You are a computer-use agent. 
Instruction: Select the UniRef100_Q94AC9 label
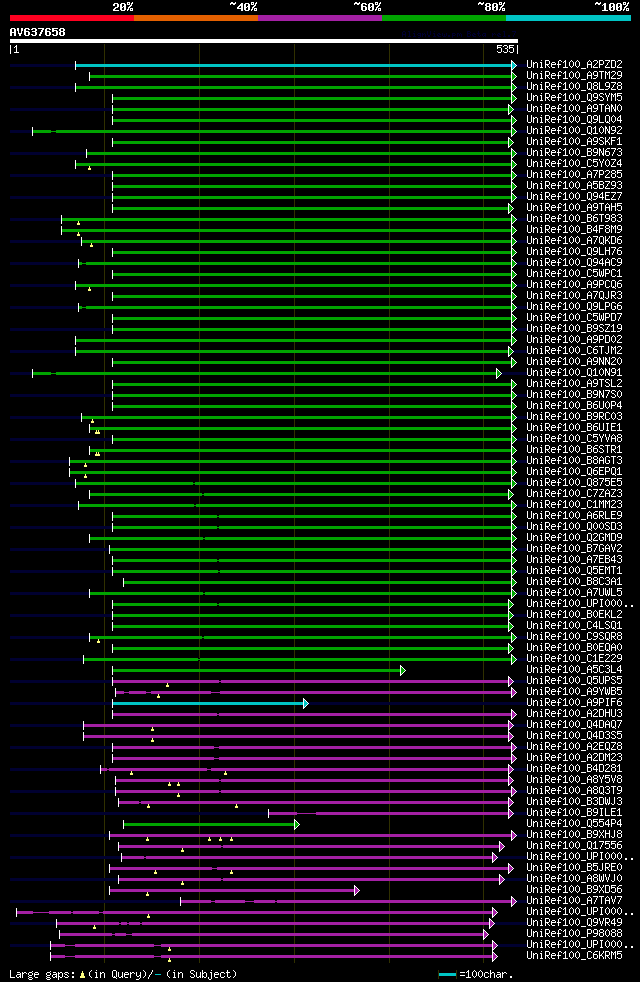coord(574,263)
